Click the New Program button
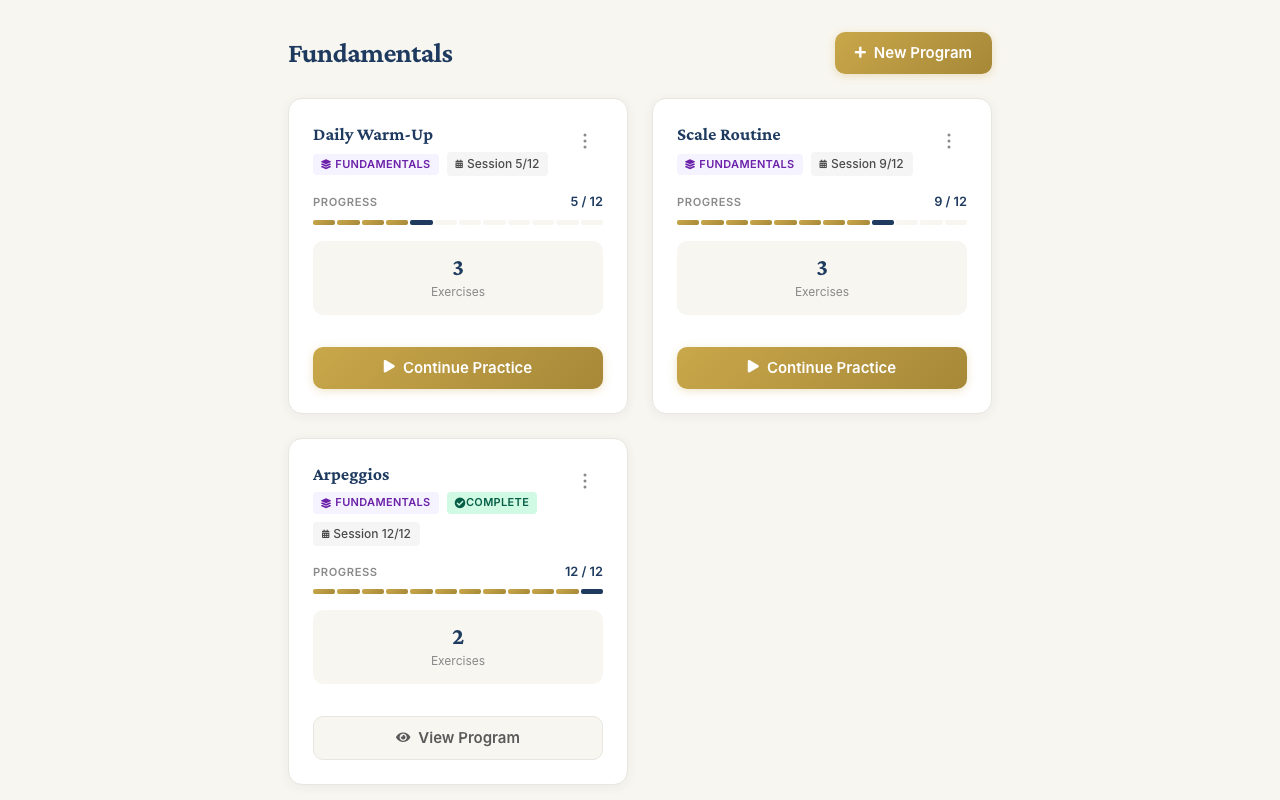The height and width of the screenshot is (800, 1280). tap(913, 53)
